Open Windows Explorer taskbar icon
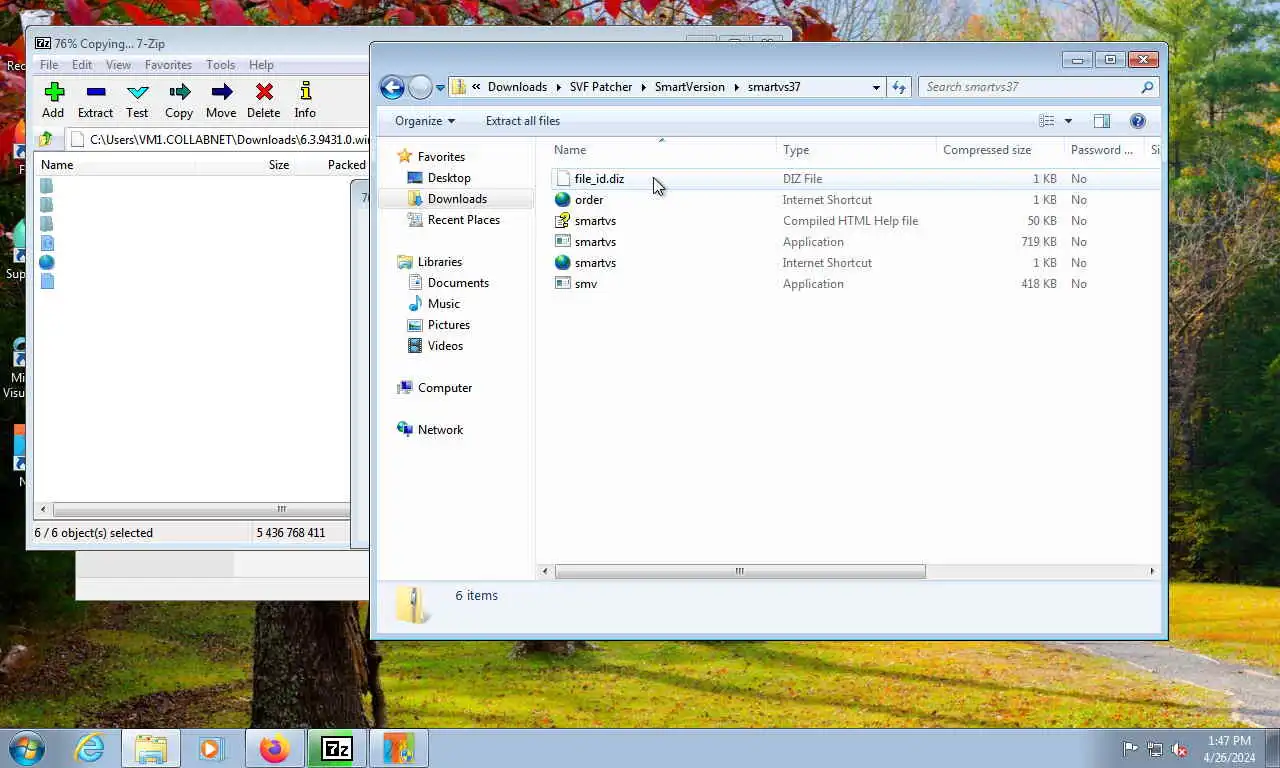This screenshot has width=1280, height=768. pos(151,748)
